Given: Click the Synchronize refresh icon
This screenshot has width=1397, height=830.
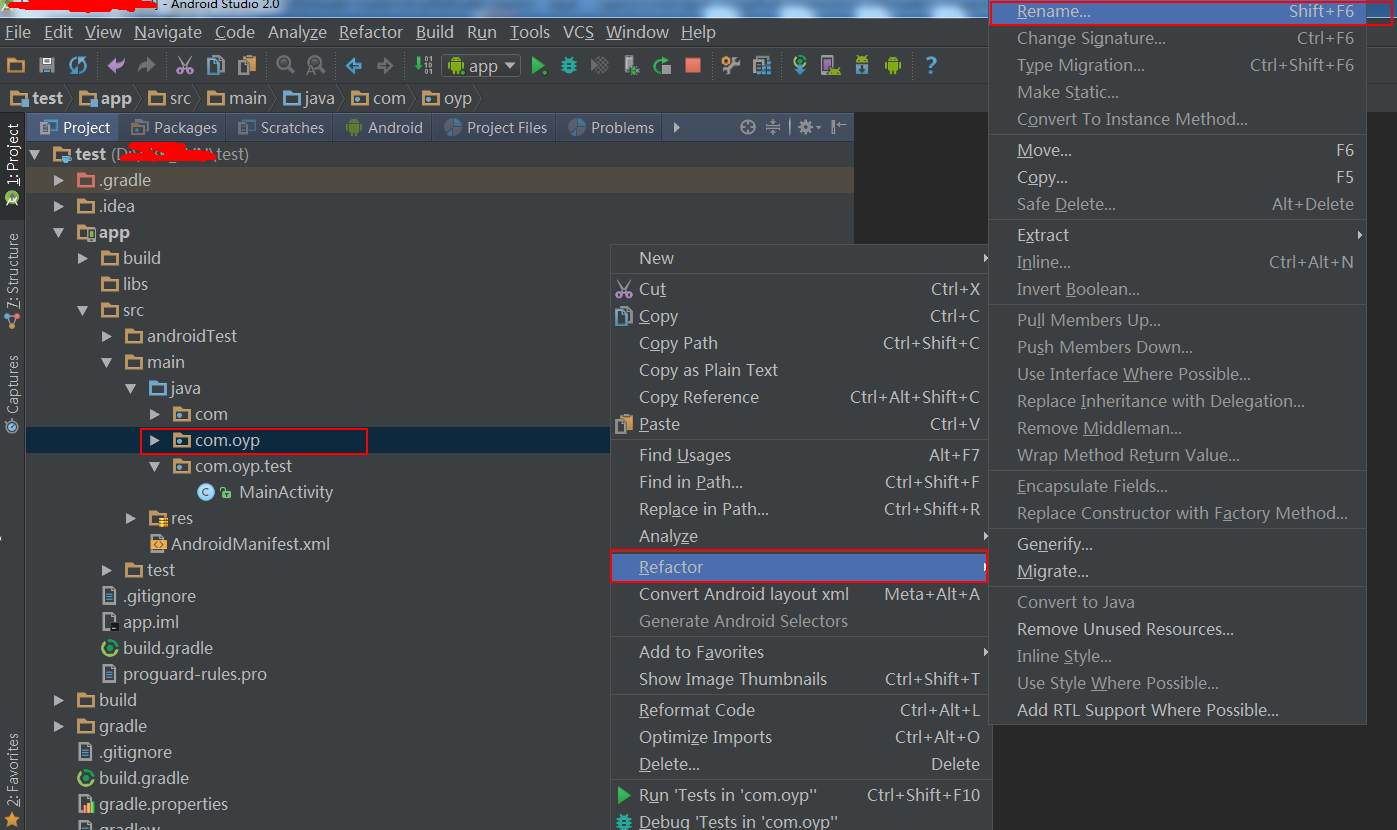Looking at the screenshot, I should pos(78,65).
